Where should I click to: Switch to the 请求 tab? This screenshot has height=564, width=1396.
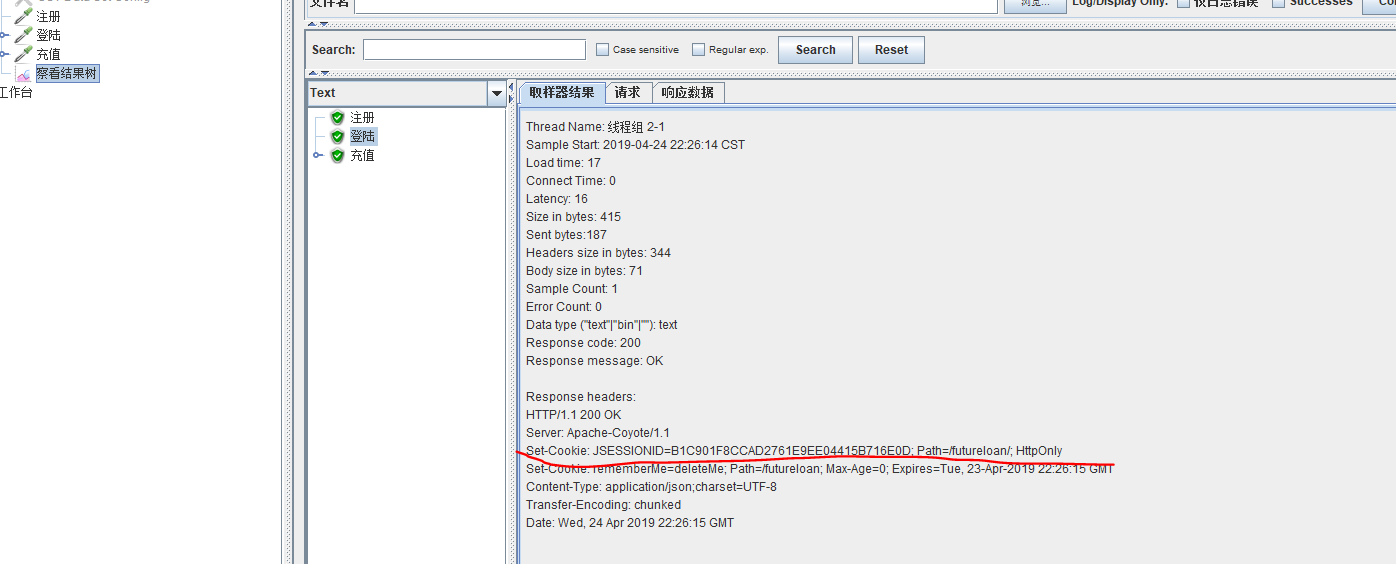click(628, 92)
